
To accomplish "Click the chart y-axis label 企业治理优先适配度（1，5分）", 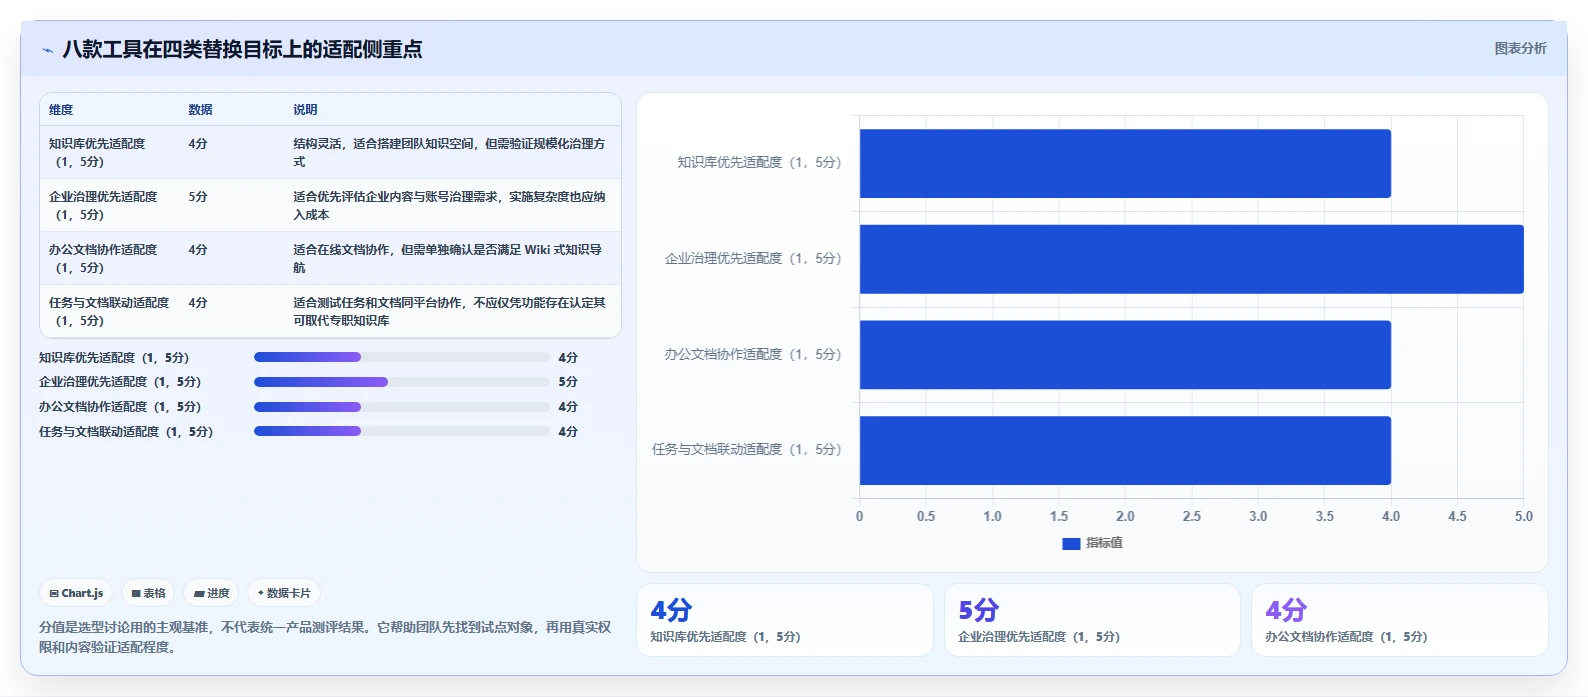I will (x=753, y=258).
